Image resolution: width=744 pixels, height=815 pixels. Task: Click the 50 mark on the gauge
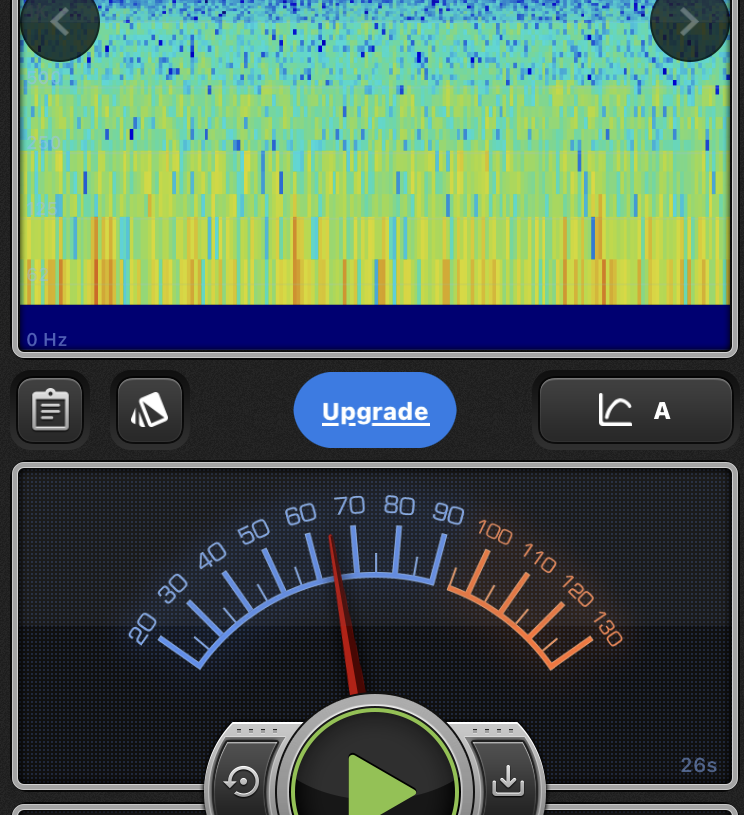(x=254, y=530)
